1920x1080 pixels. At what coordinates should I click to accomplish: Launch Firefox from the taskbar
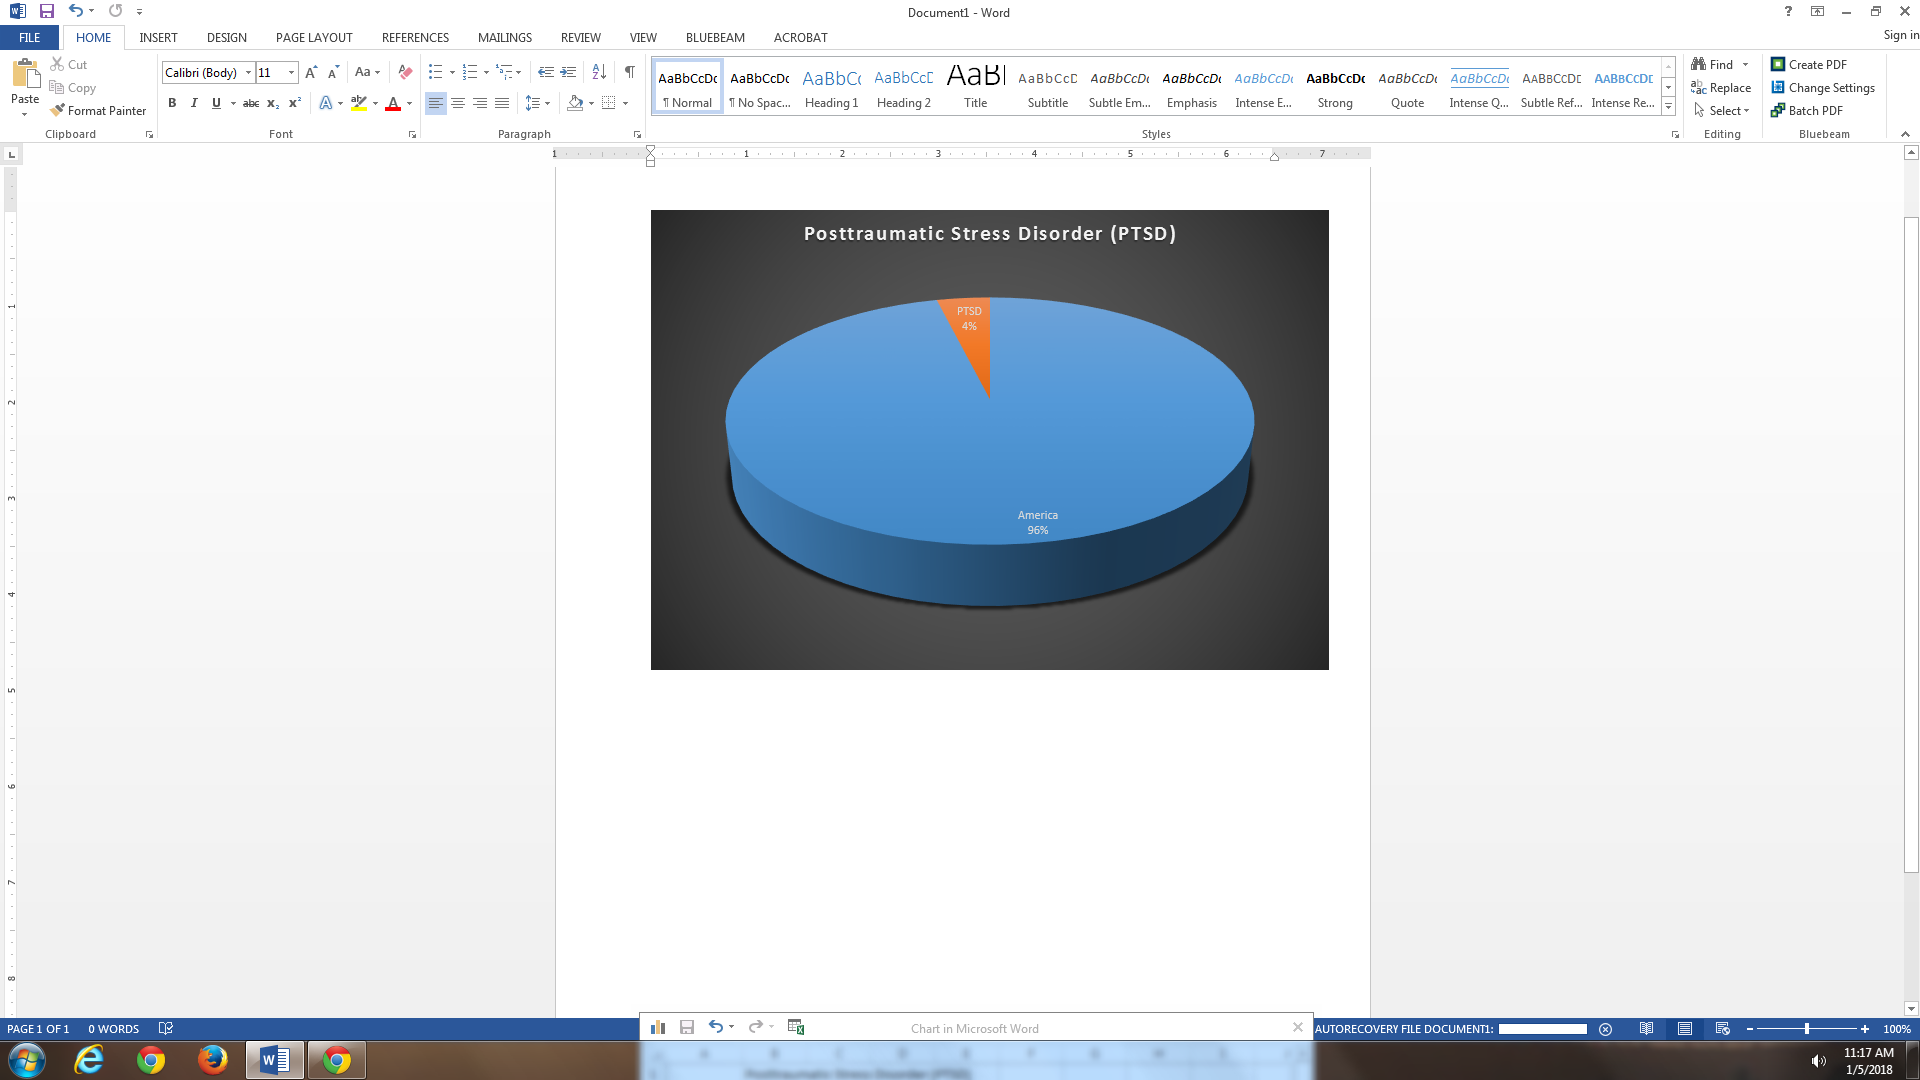pos(212,1059)
